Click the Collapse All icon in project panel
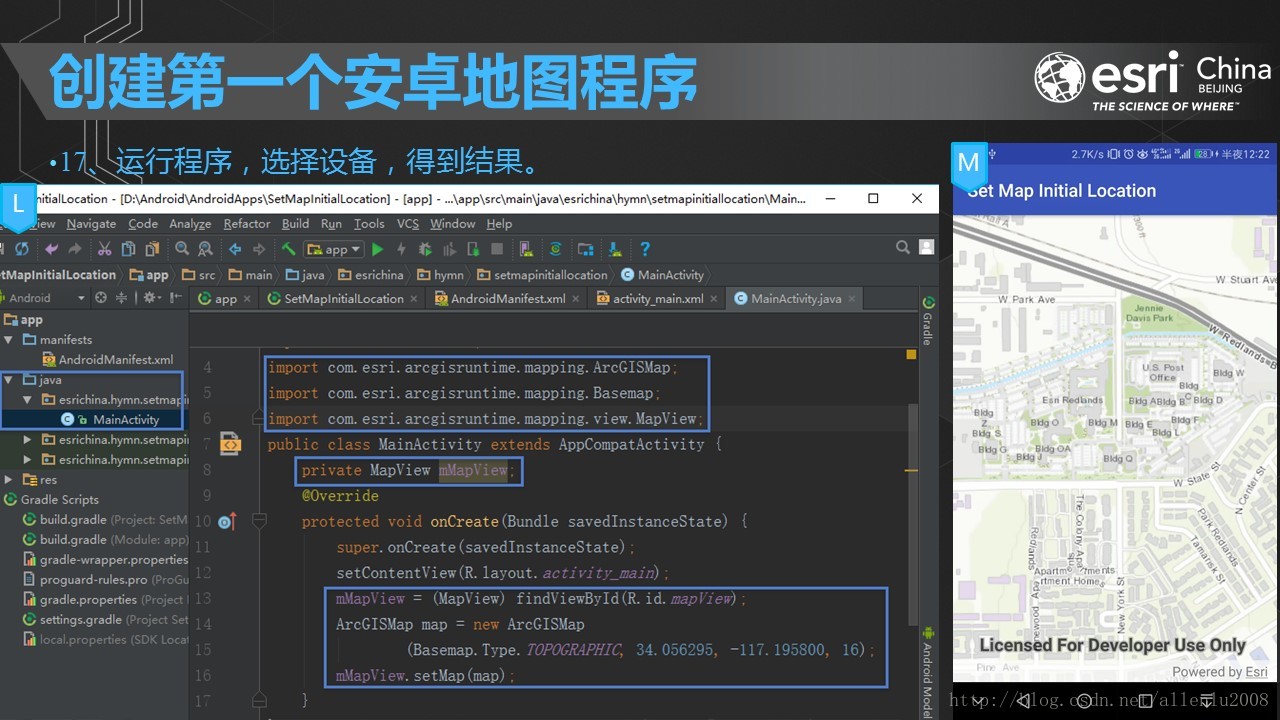Image resolution: width=1280 pixels, height=720 pixels. (x=122, y=298)
